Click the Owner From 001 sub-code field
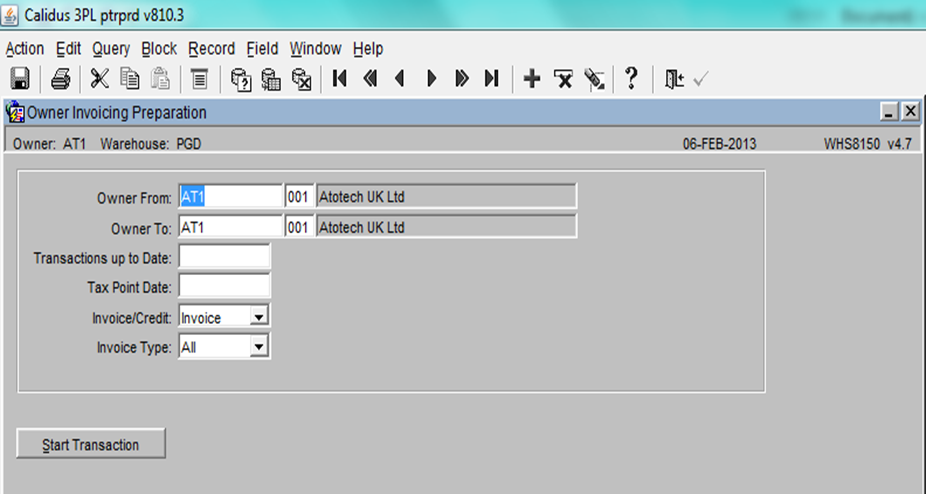 pyautogui.click(x=299, y=197)
